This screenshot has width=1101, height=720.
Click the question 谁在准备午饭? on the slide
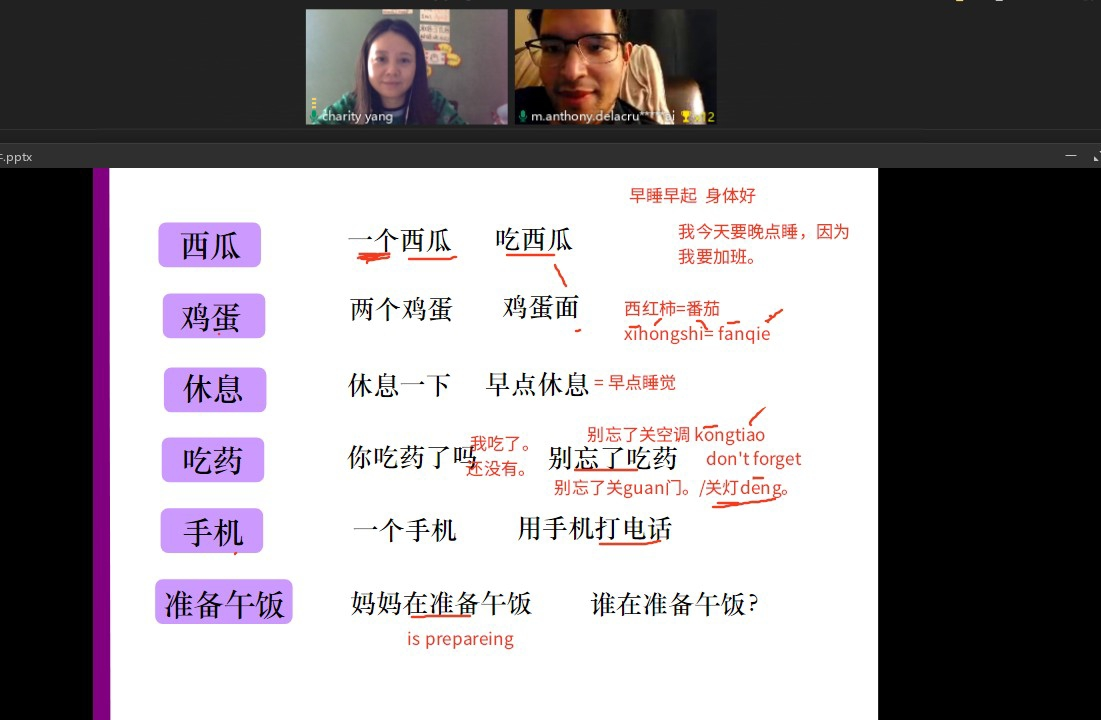[x=675, y=603]
